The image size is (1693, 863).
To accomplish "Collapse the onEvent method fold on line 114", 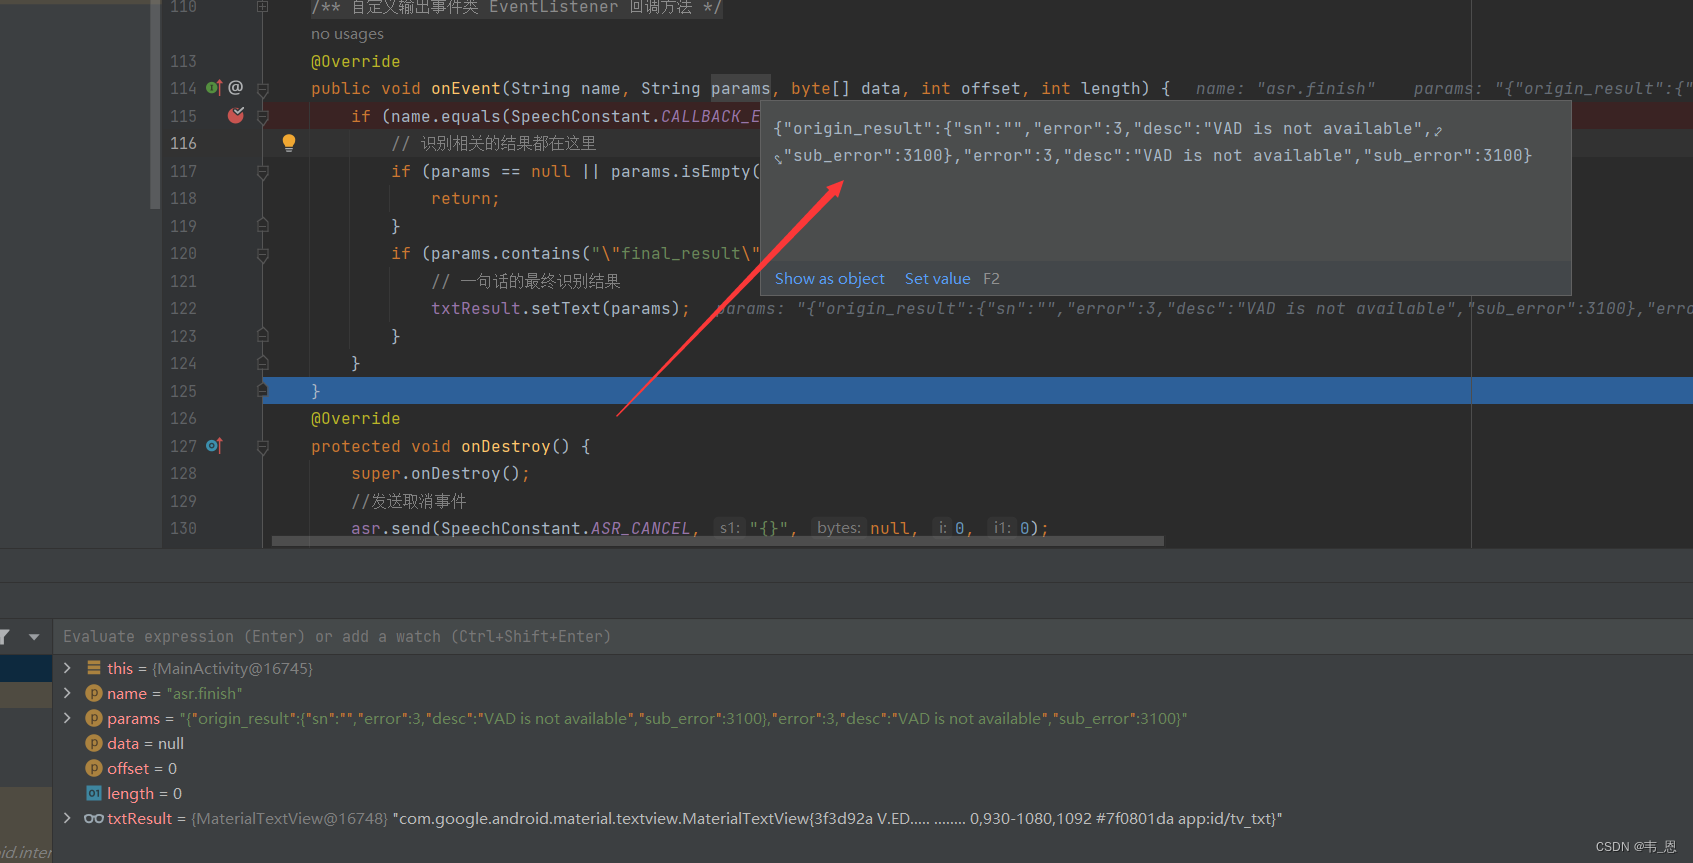I will click(262, 89).
